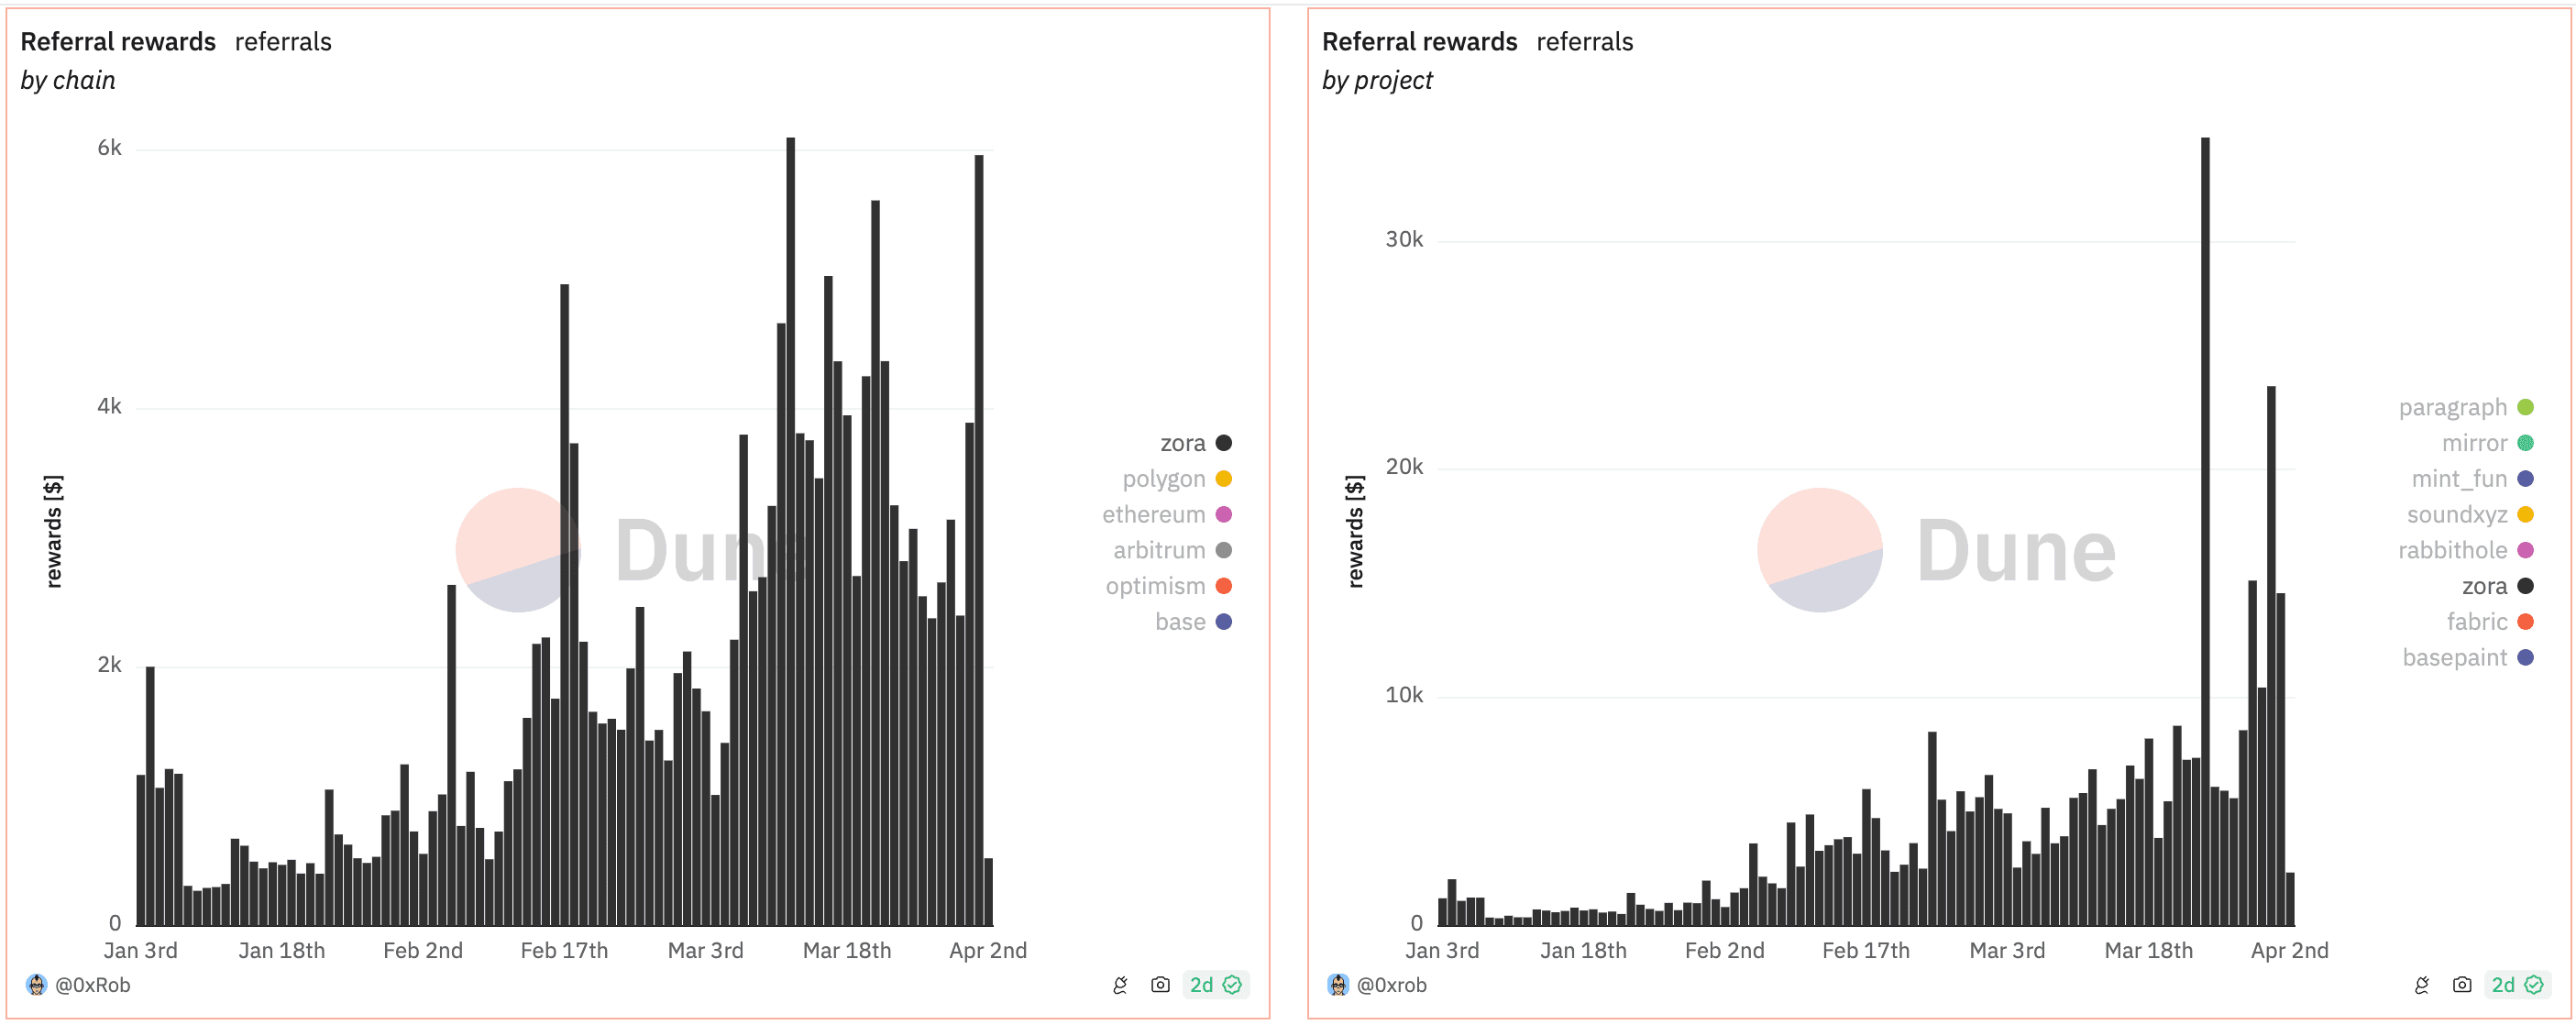Toggle ethereum series in chain legend
Screen dimensions: 2576x1025
click(1166, 515)
